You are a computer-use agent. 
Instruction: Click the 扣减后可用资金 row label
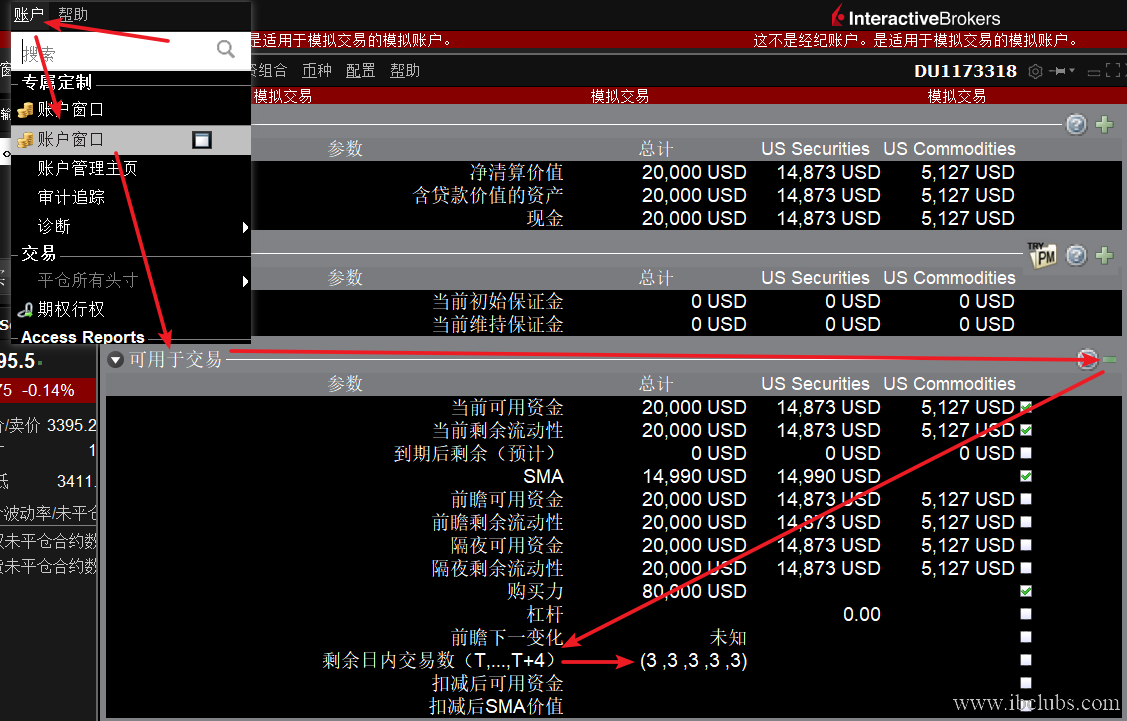click(x=497, y=684)
